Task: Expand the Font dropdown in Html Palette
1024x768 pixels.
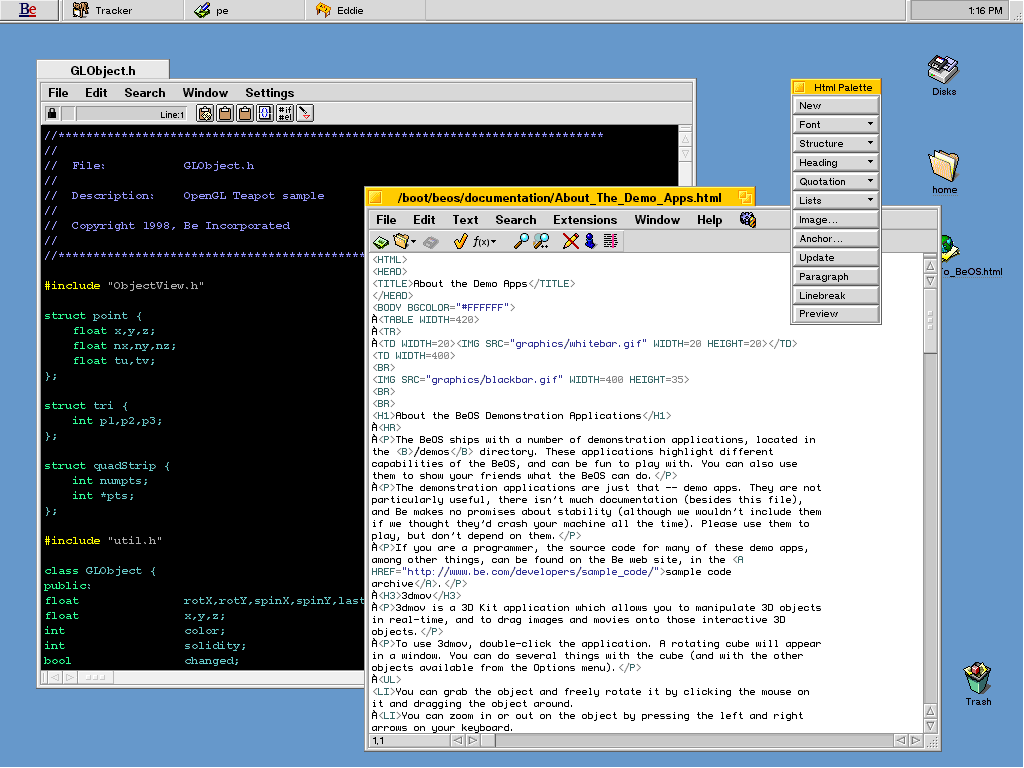Action: tap(836, 125)
